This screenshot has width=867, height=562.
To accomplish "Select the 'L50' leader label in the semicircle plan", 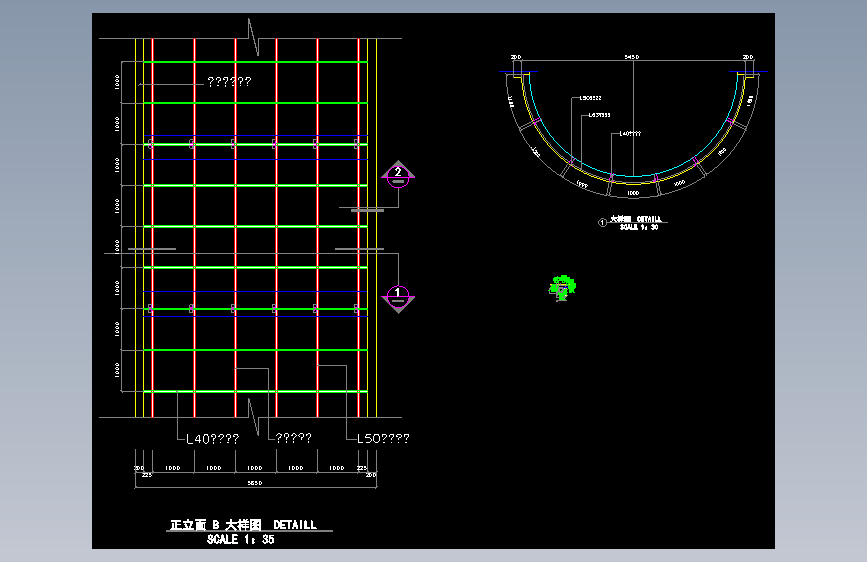I will click(x=590, y=98).
